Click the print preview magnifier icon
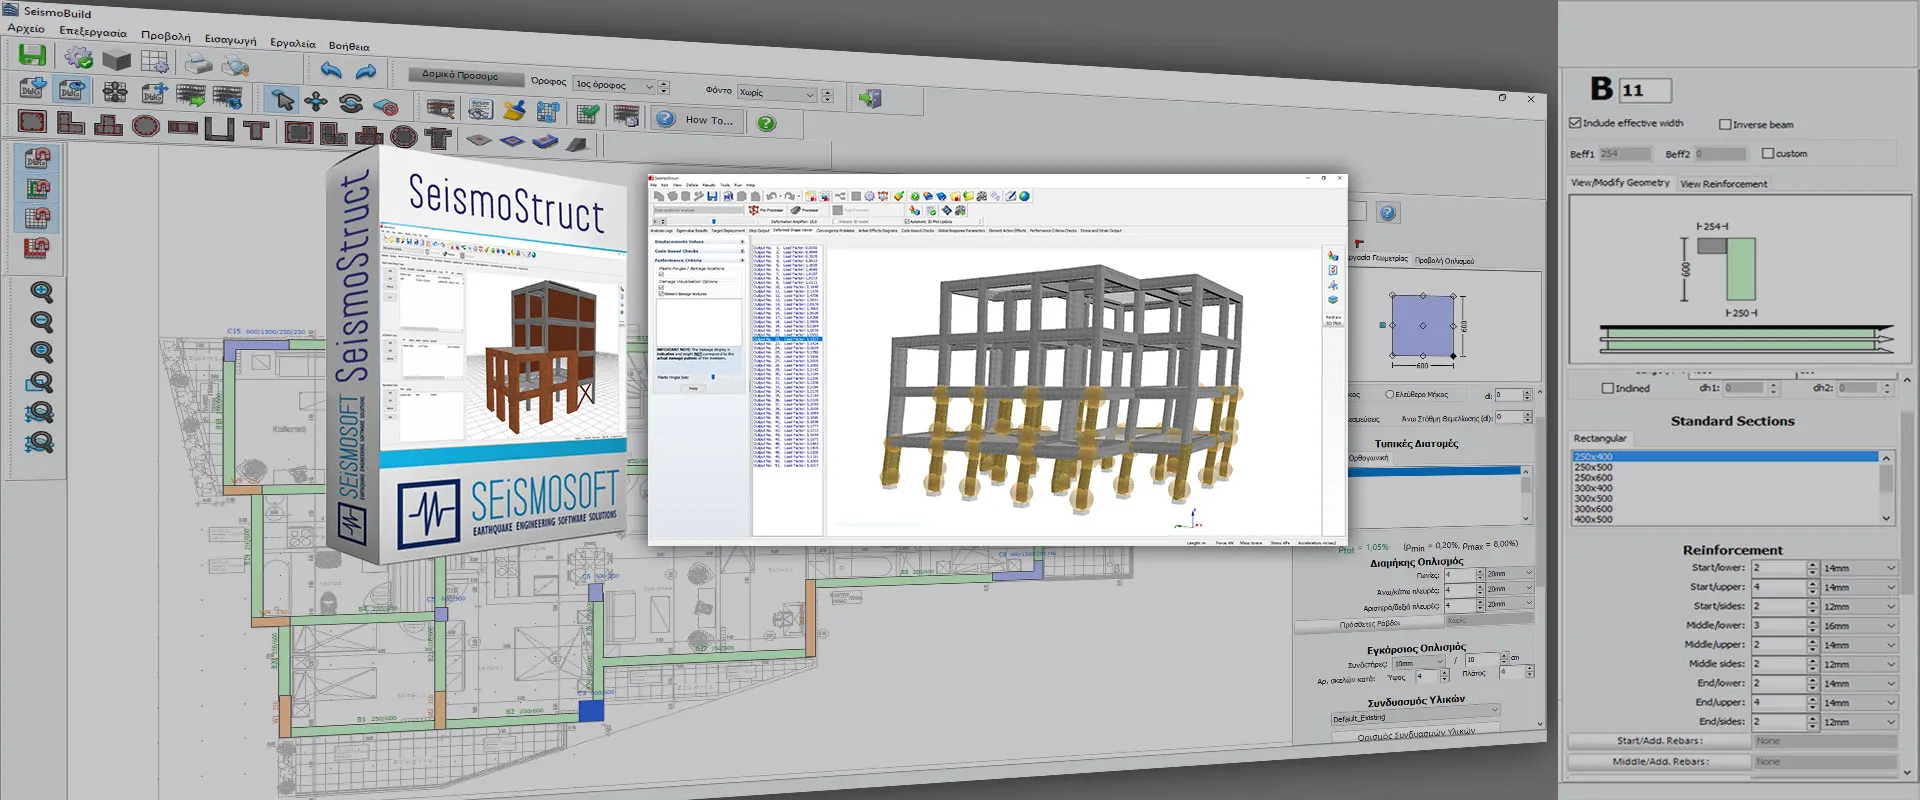Screen dimensions: 1920x800 coord(235,67)
